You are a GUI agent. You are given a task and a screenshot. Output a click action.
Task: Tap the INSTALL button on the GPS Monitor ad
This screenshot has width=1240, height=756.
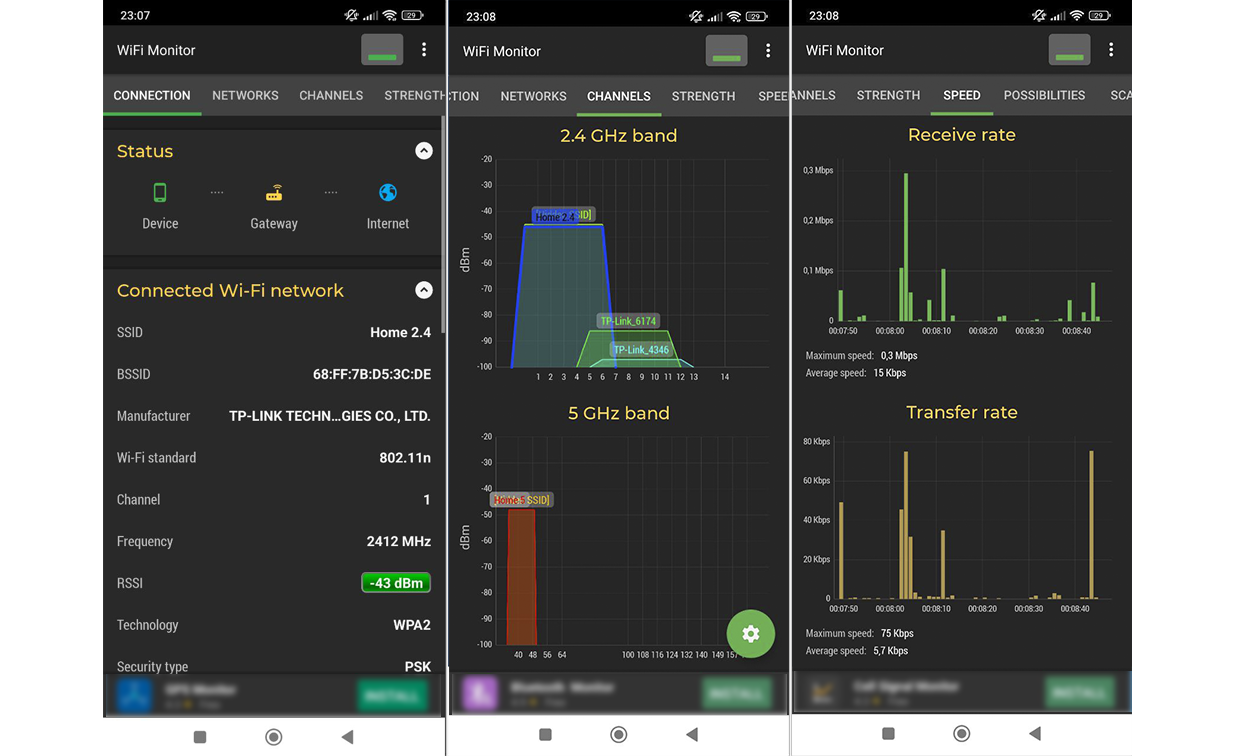[392, 695]
